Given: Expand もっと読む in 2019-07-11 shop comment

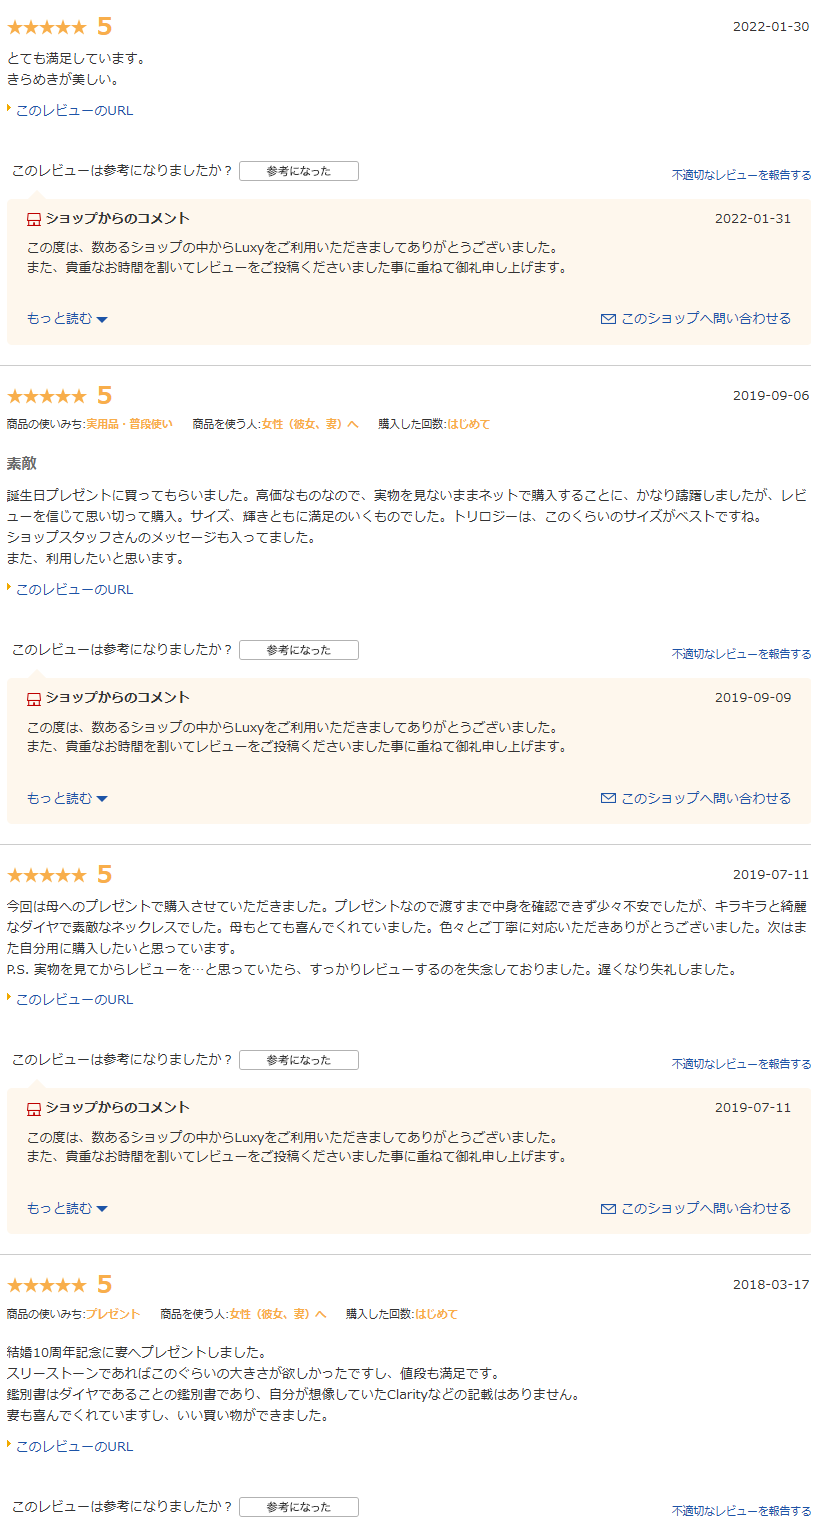Looking at the screenshot, I should coord(67,1208).
